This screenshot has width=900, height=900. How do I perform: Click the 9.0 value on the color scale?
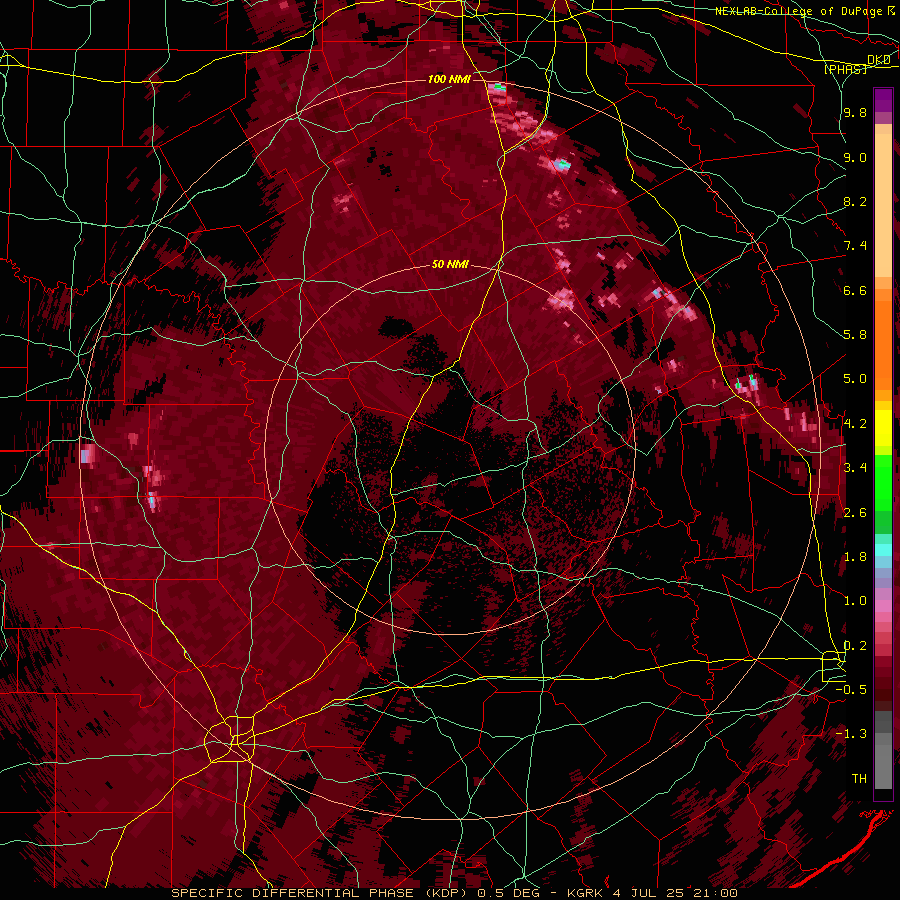[855, 157]
